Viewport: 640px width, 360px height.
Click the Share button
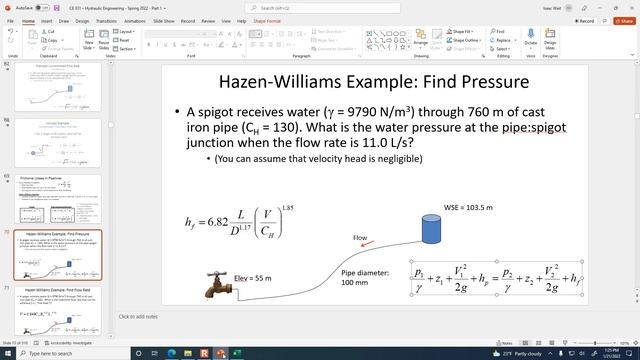click(624, 21)
